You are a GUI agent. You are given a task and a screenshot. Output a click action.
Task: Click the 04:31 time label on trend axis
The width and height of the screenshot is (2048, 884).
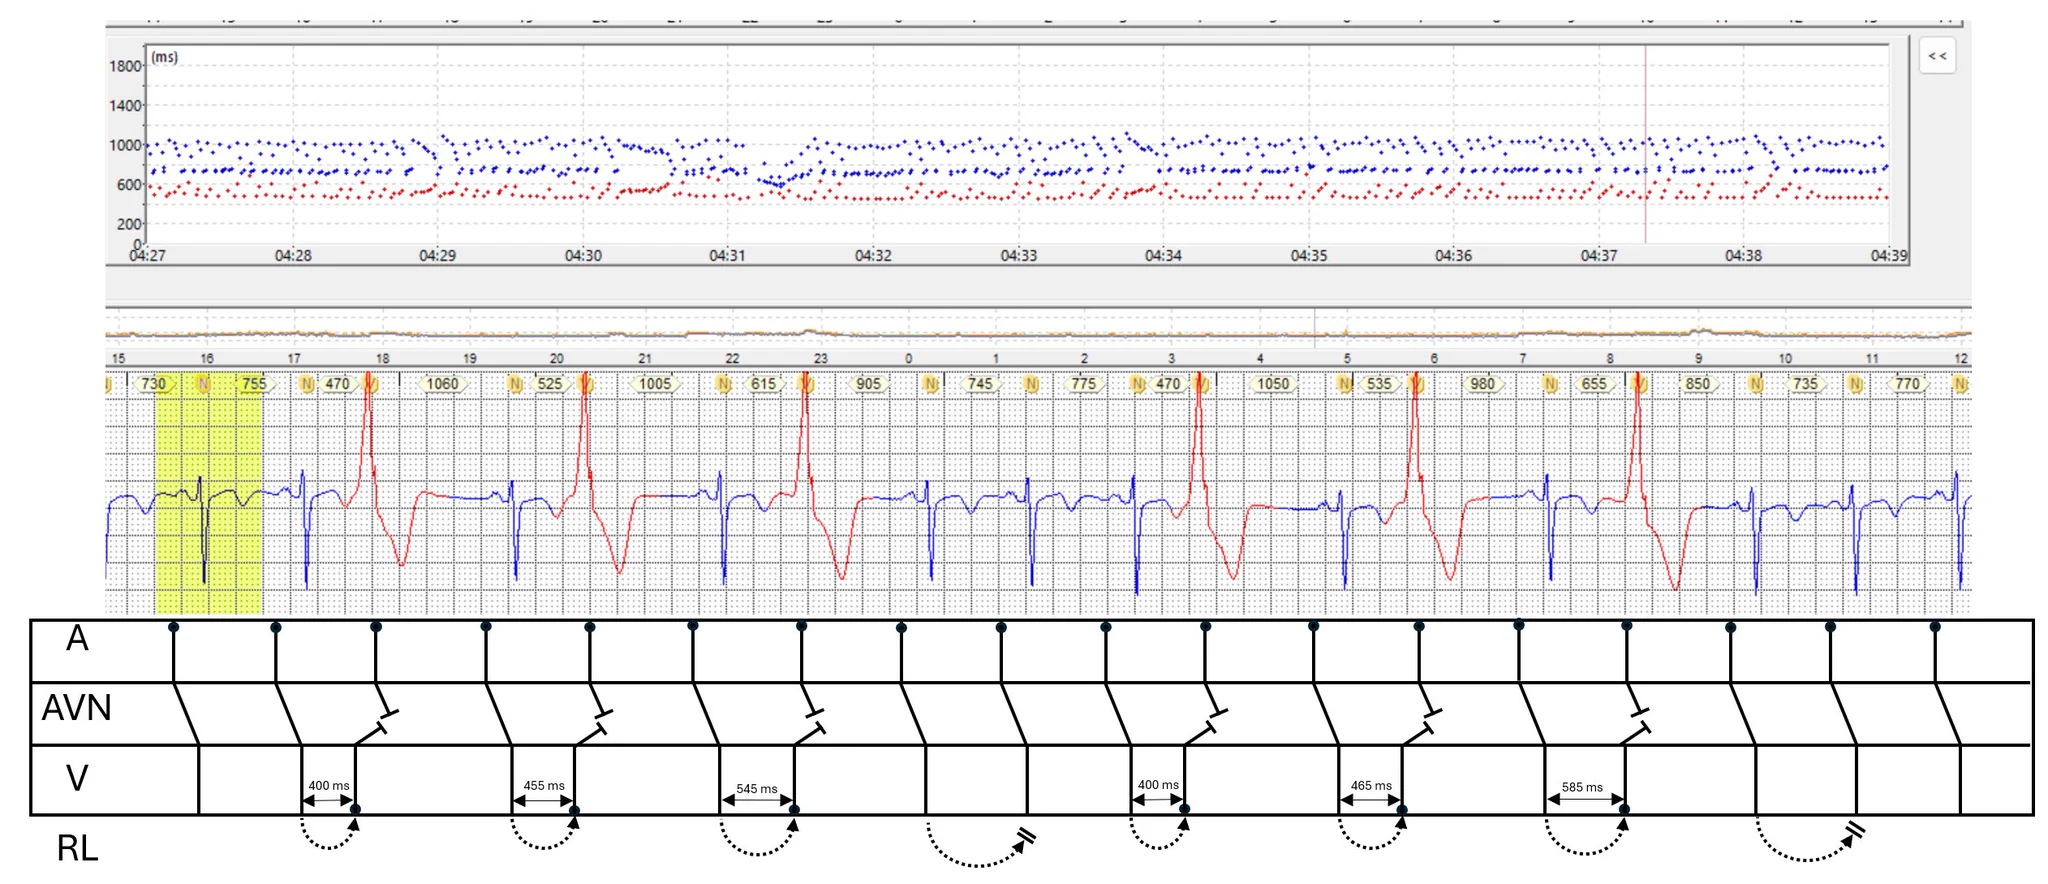pyautogui.click(x=727, y=255)
